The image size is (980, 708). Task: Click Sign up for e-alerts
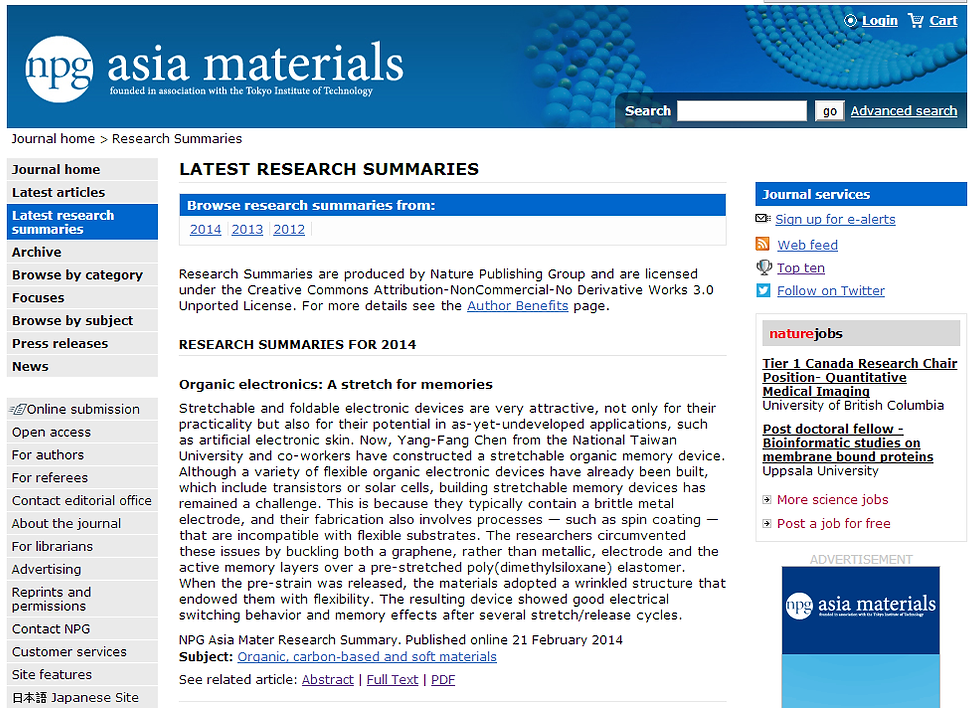click(x=835, y=219)
